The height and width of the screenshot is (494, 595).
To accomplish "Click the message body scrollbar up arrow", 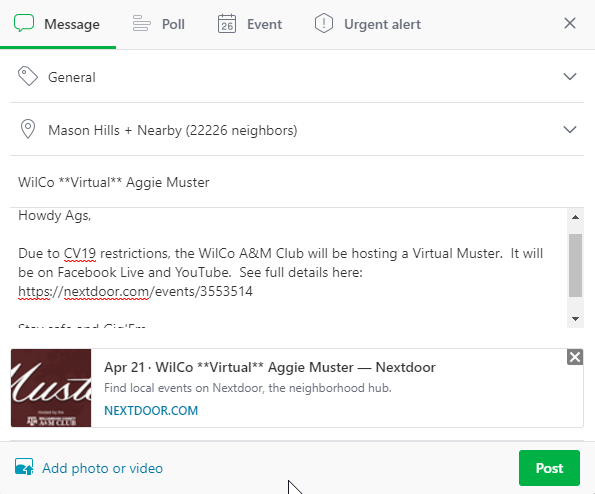I will coord(575,217).
